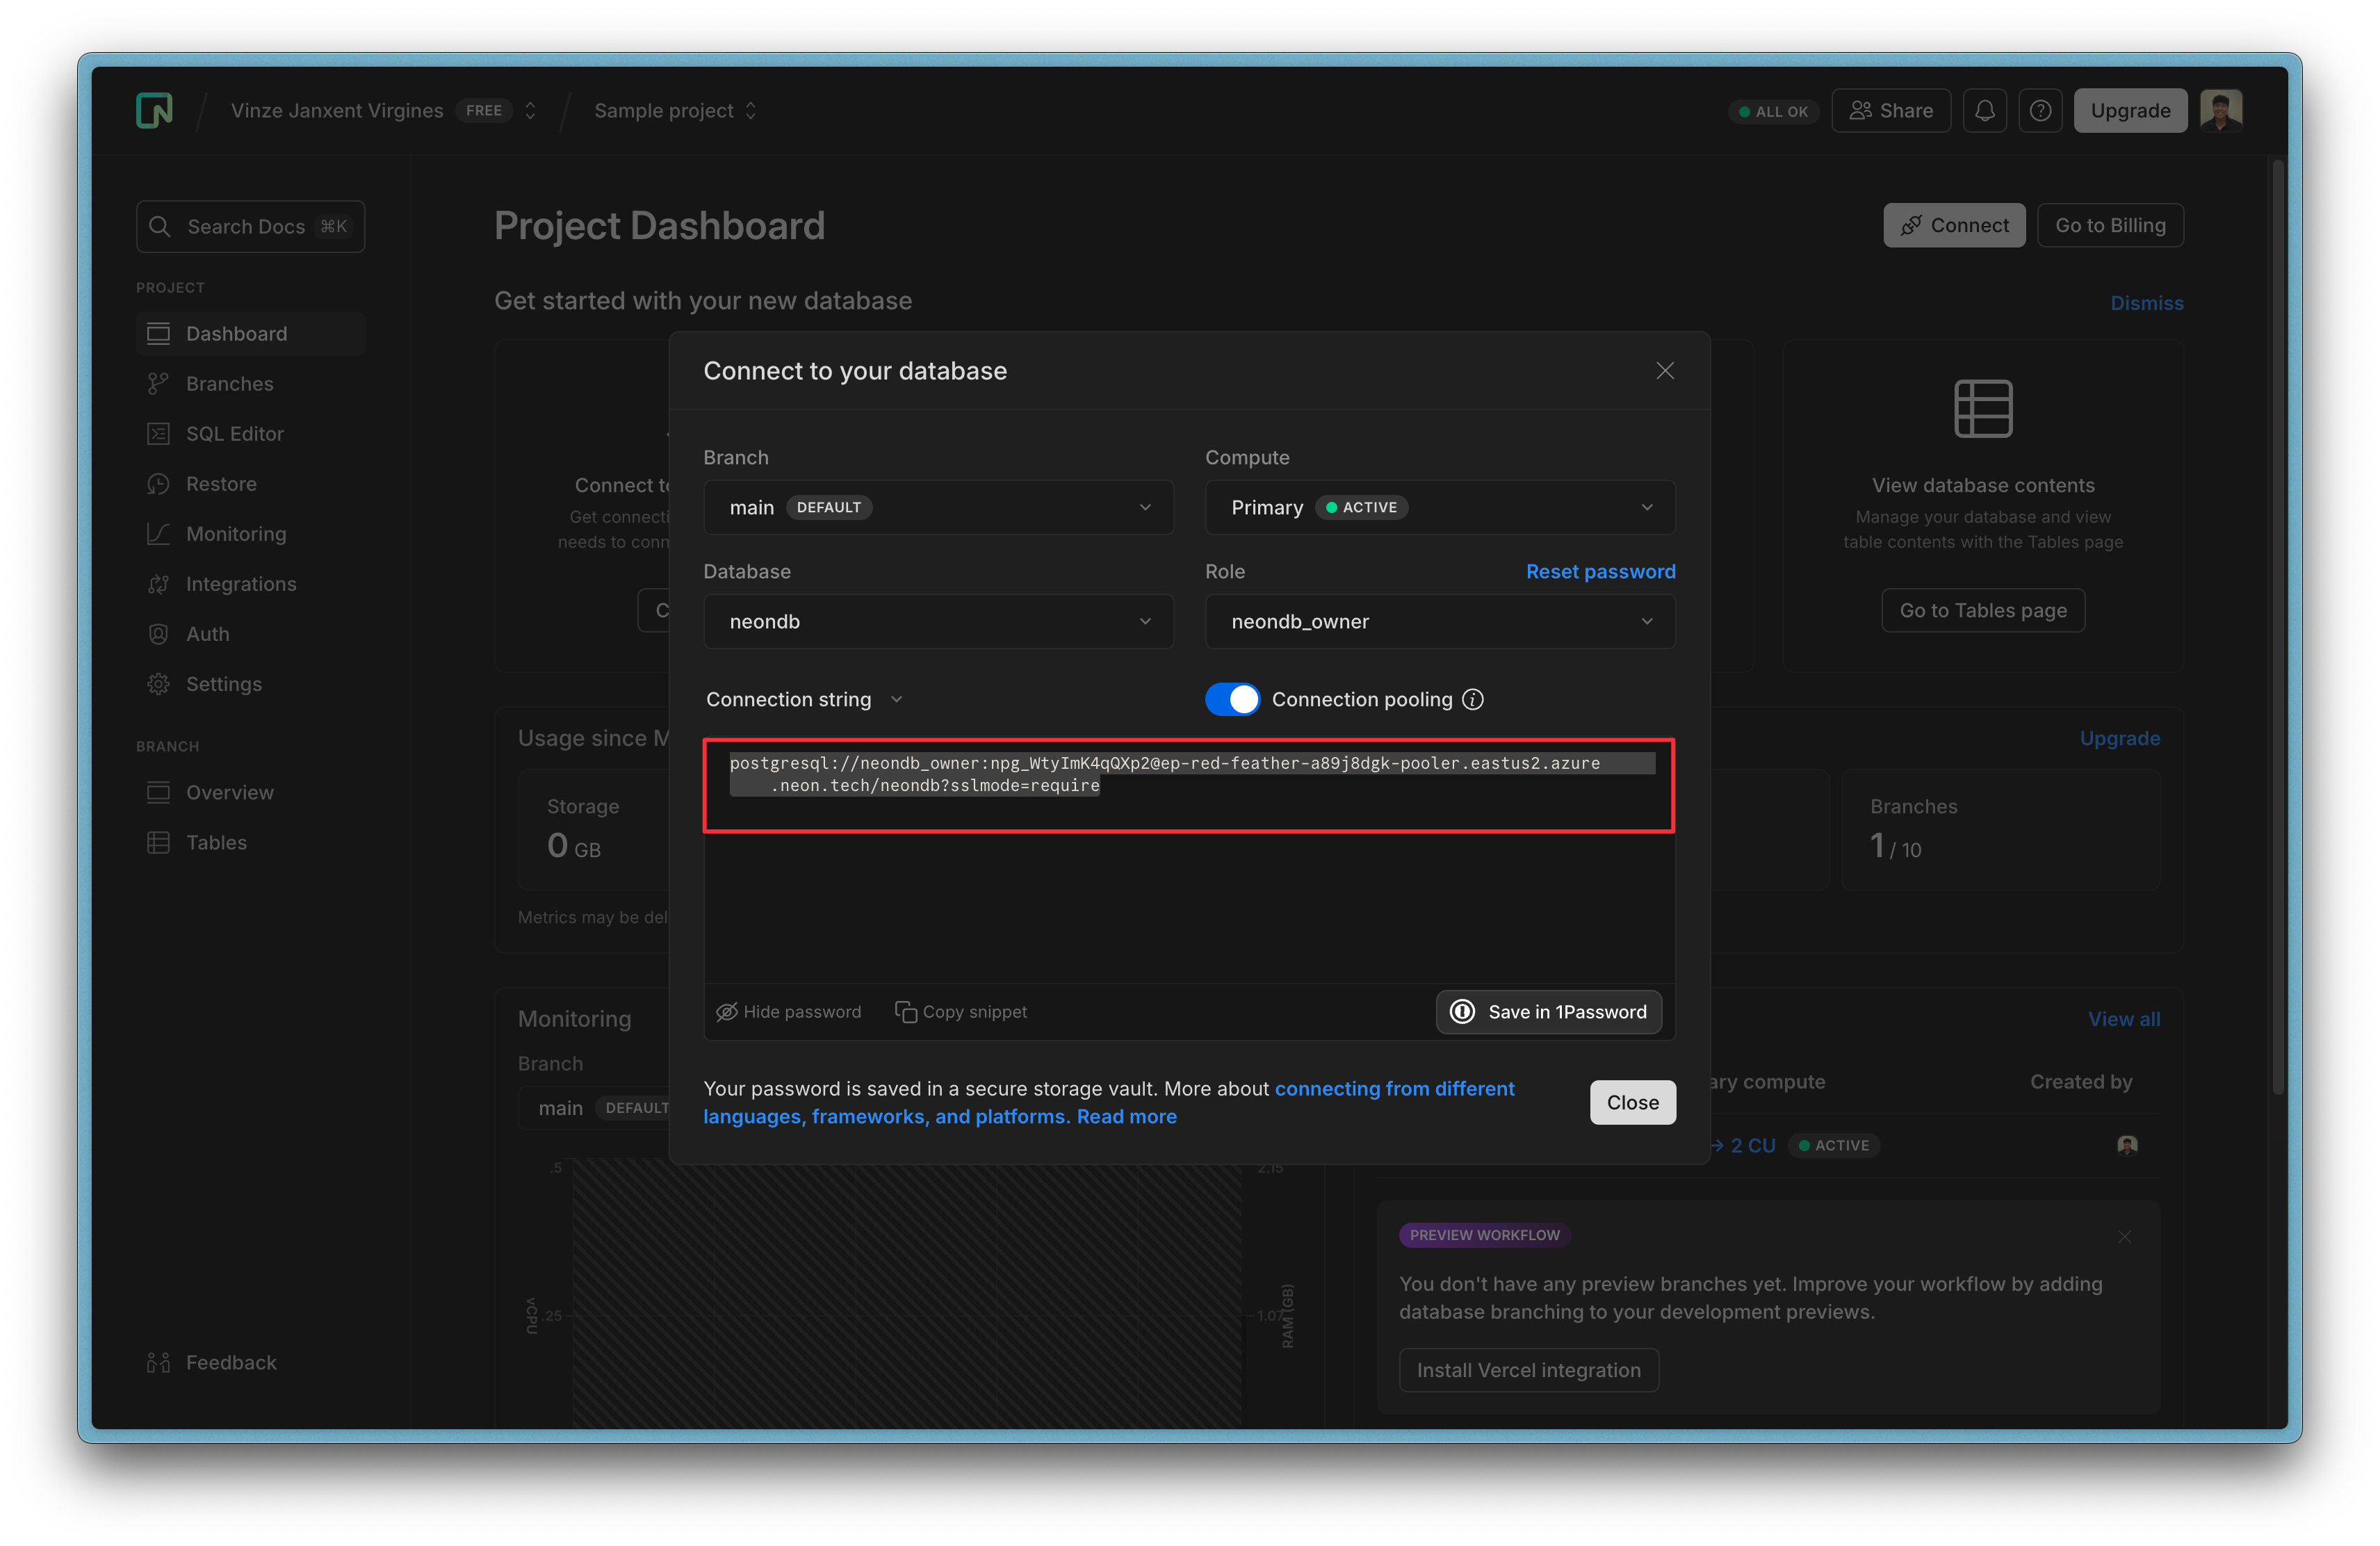The width and height of the screenshot is (2380, 1546).
Task: Open the Compute Primary dropdown
Action: pos(1439,507)
